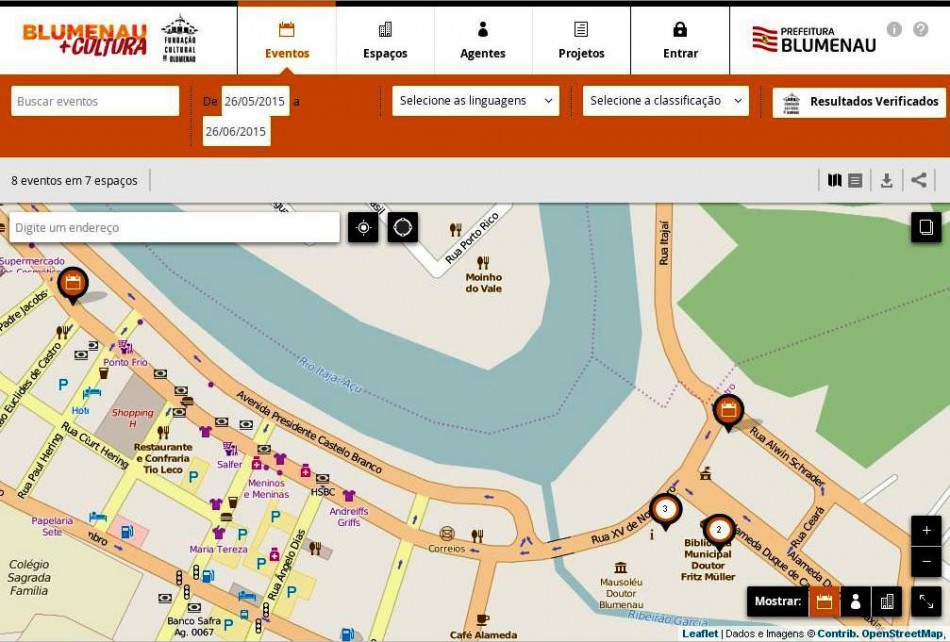Toggle Resultados Verificados filter
The width and height of the screenshot is (950, 642).
pyautogui.click(x=859, y=102)
